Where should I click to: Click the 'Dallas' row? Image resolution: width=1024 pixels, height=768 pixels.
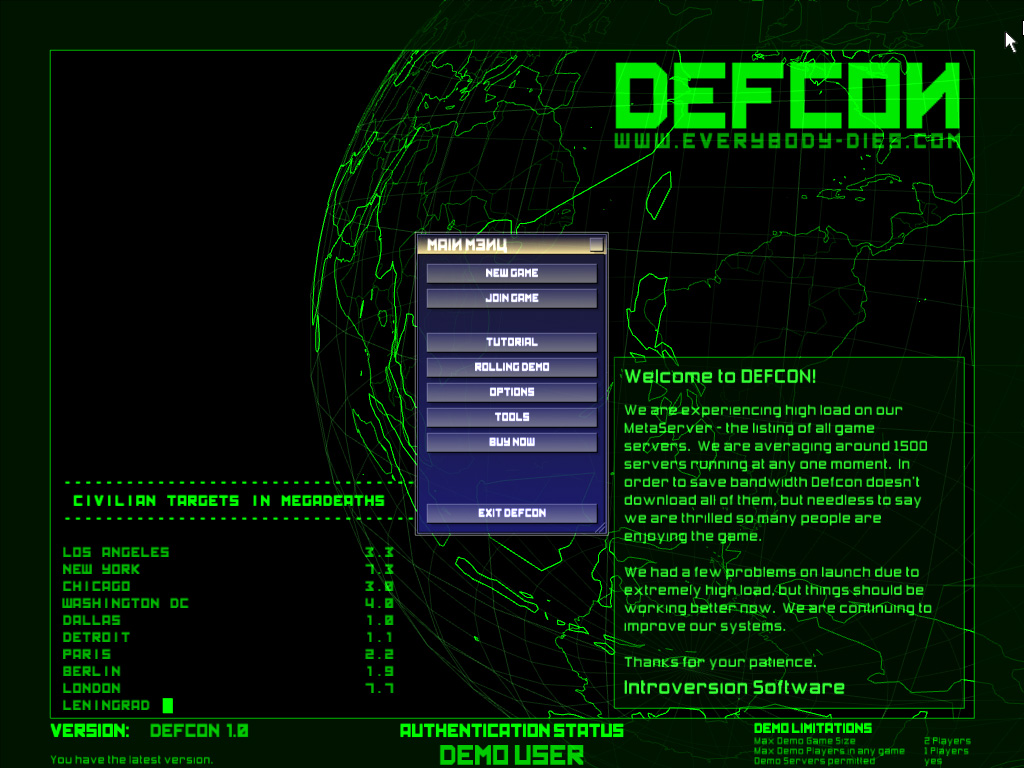tap(228, 620)
